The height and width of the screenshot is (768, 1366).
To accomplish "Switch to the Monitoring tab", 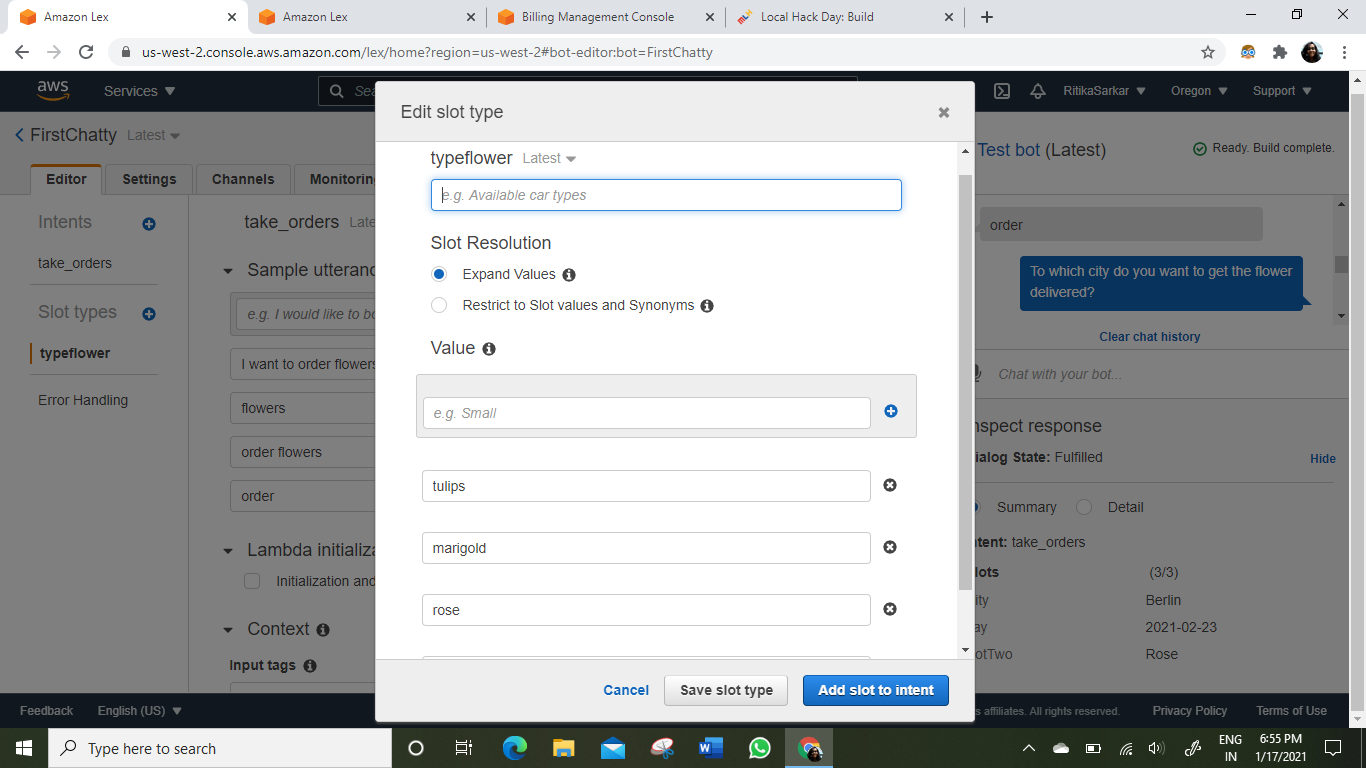I will coord(335,179).
